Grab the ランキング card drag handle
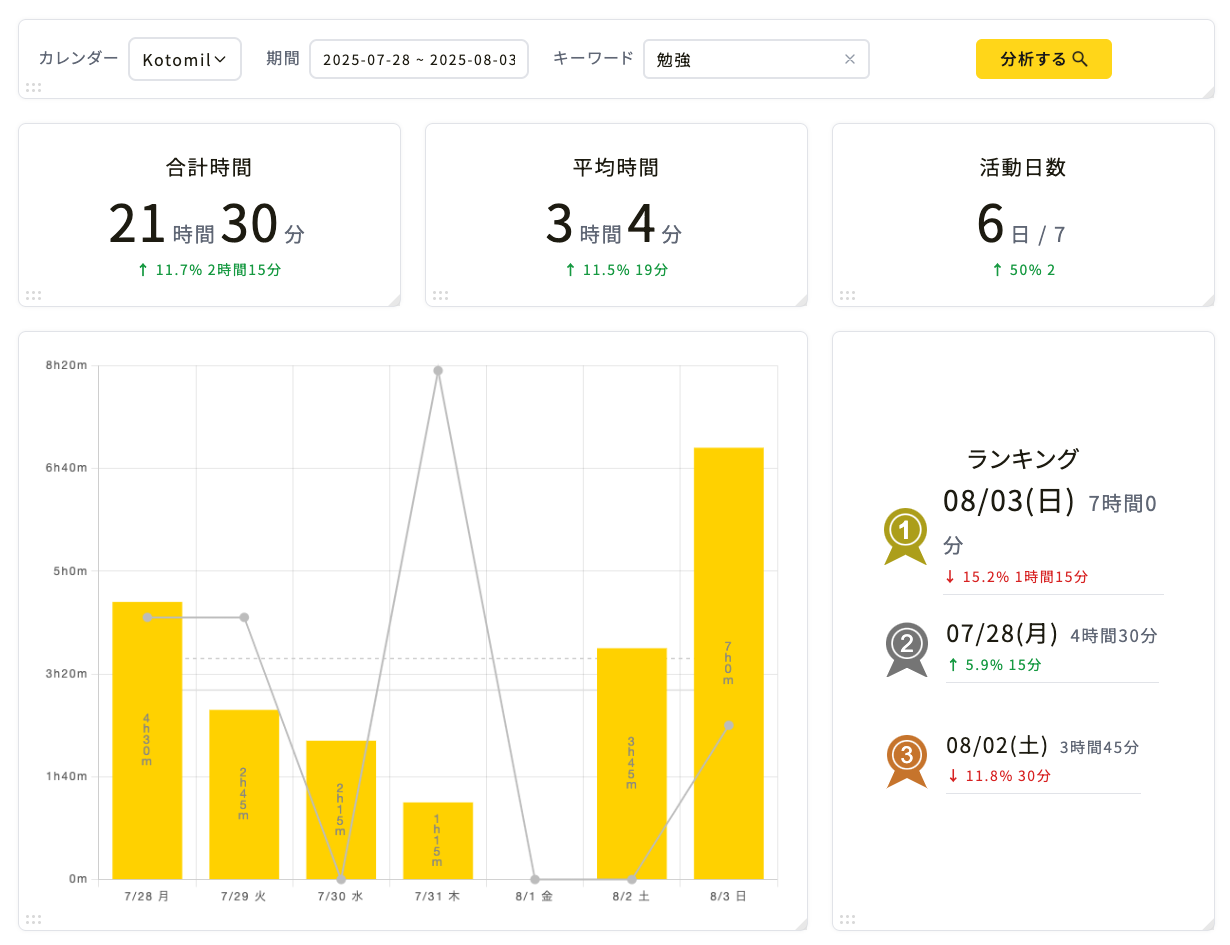The height and width of the screenshot is (945, 1230). click(847, 919)
